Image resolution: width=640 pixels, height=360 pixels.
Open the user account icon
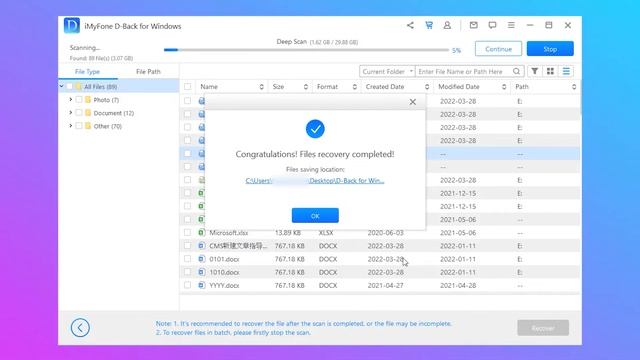[x=447, y=25]
